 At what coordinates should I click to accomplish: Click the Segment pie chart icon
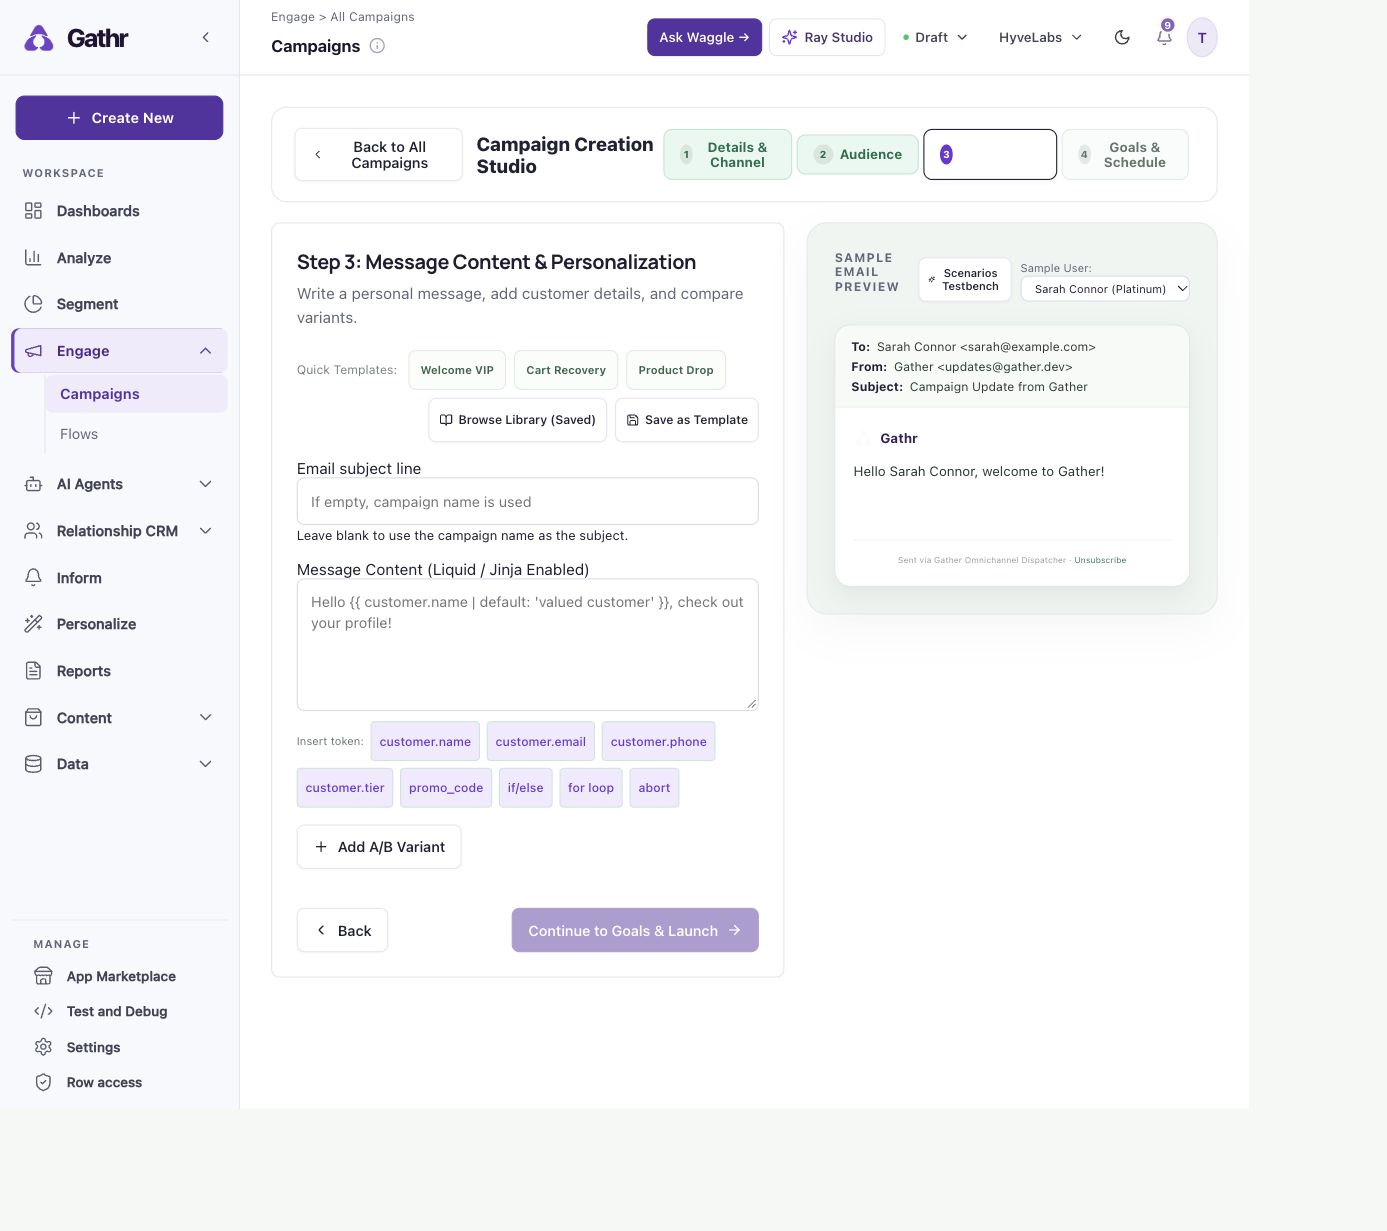click(x=33, y=304)
